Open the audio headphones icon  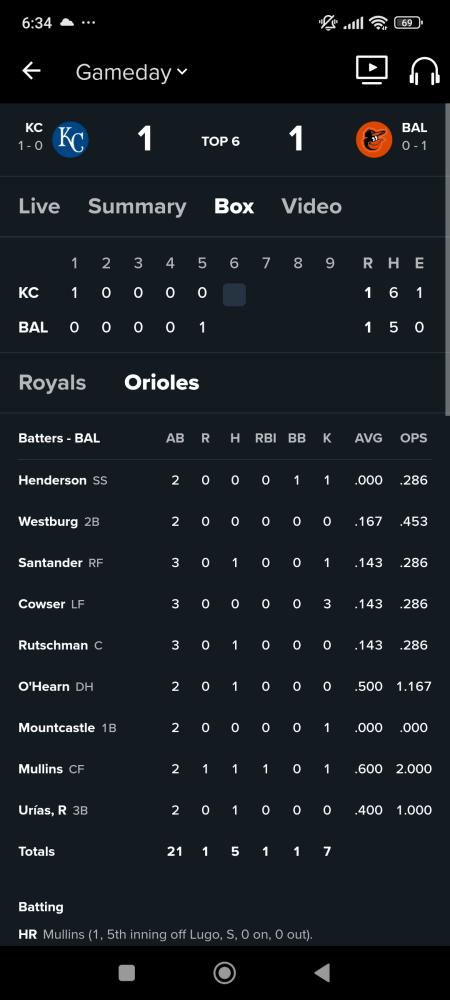pos(425,71)
